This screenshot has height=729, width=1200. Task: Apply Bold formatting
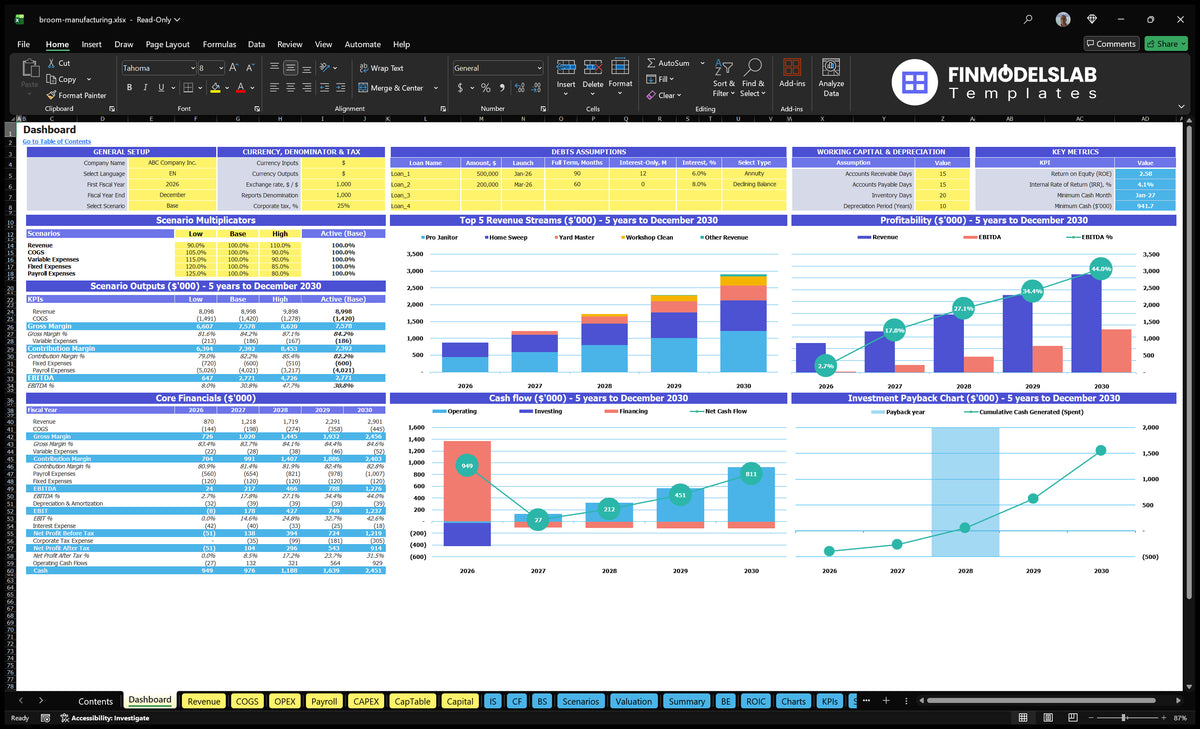pos(129,88)
